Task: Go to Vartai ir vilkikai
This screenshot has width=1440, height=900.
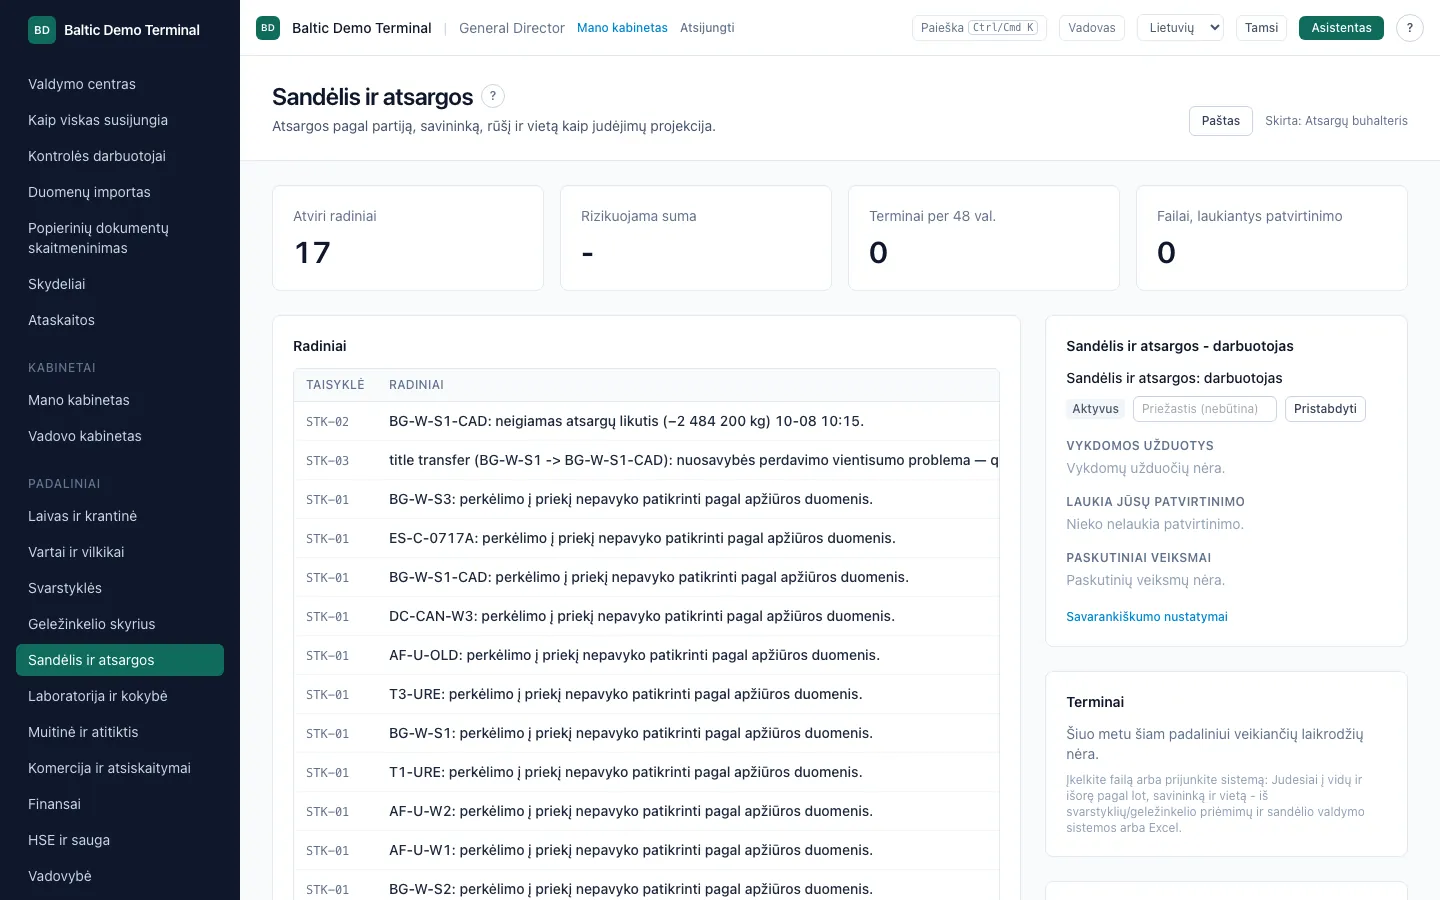Action: [120, 552]
